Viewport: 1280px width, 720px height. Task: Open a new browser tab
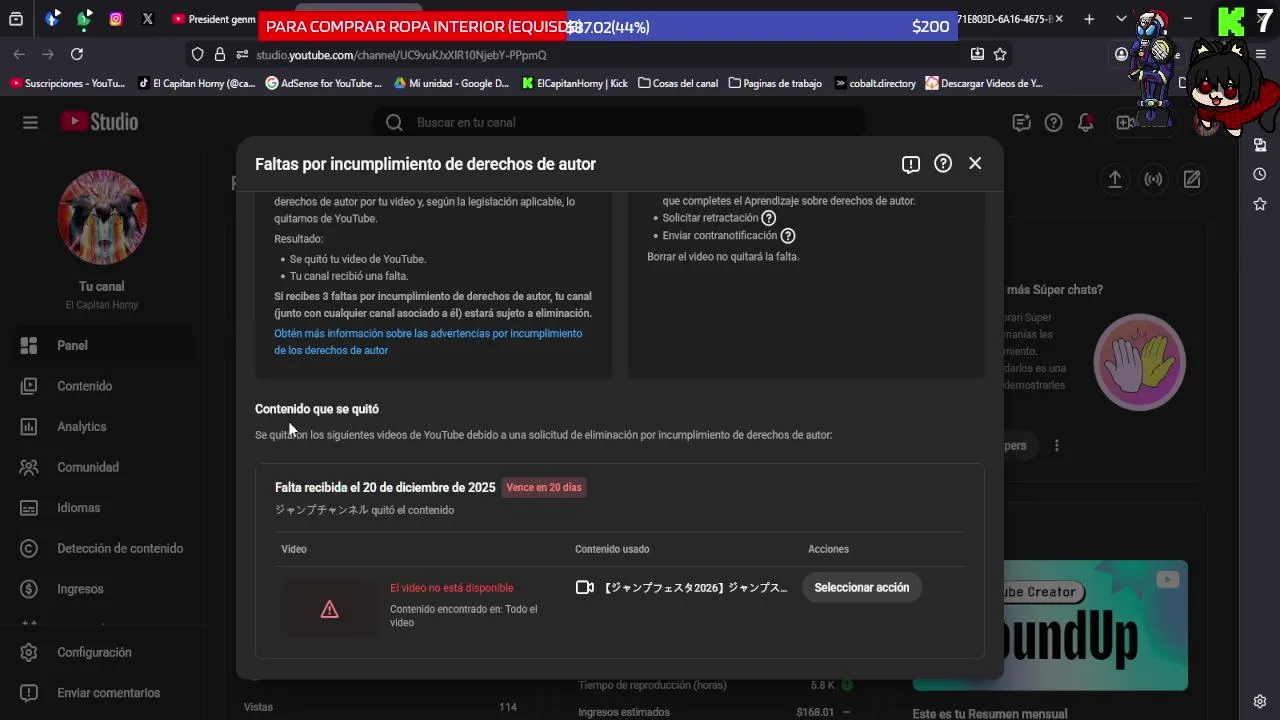tap(1089, 18)
